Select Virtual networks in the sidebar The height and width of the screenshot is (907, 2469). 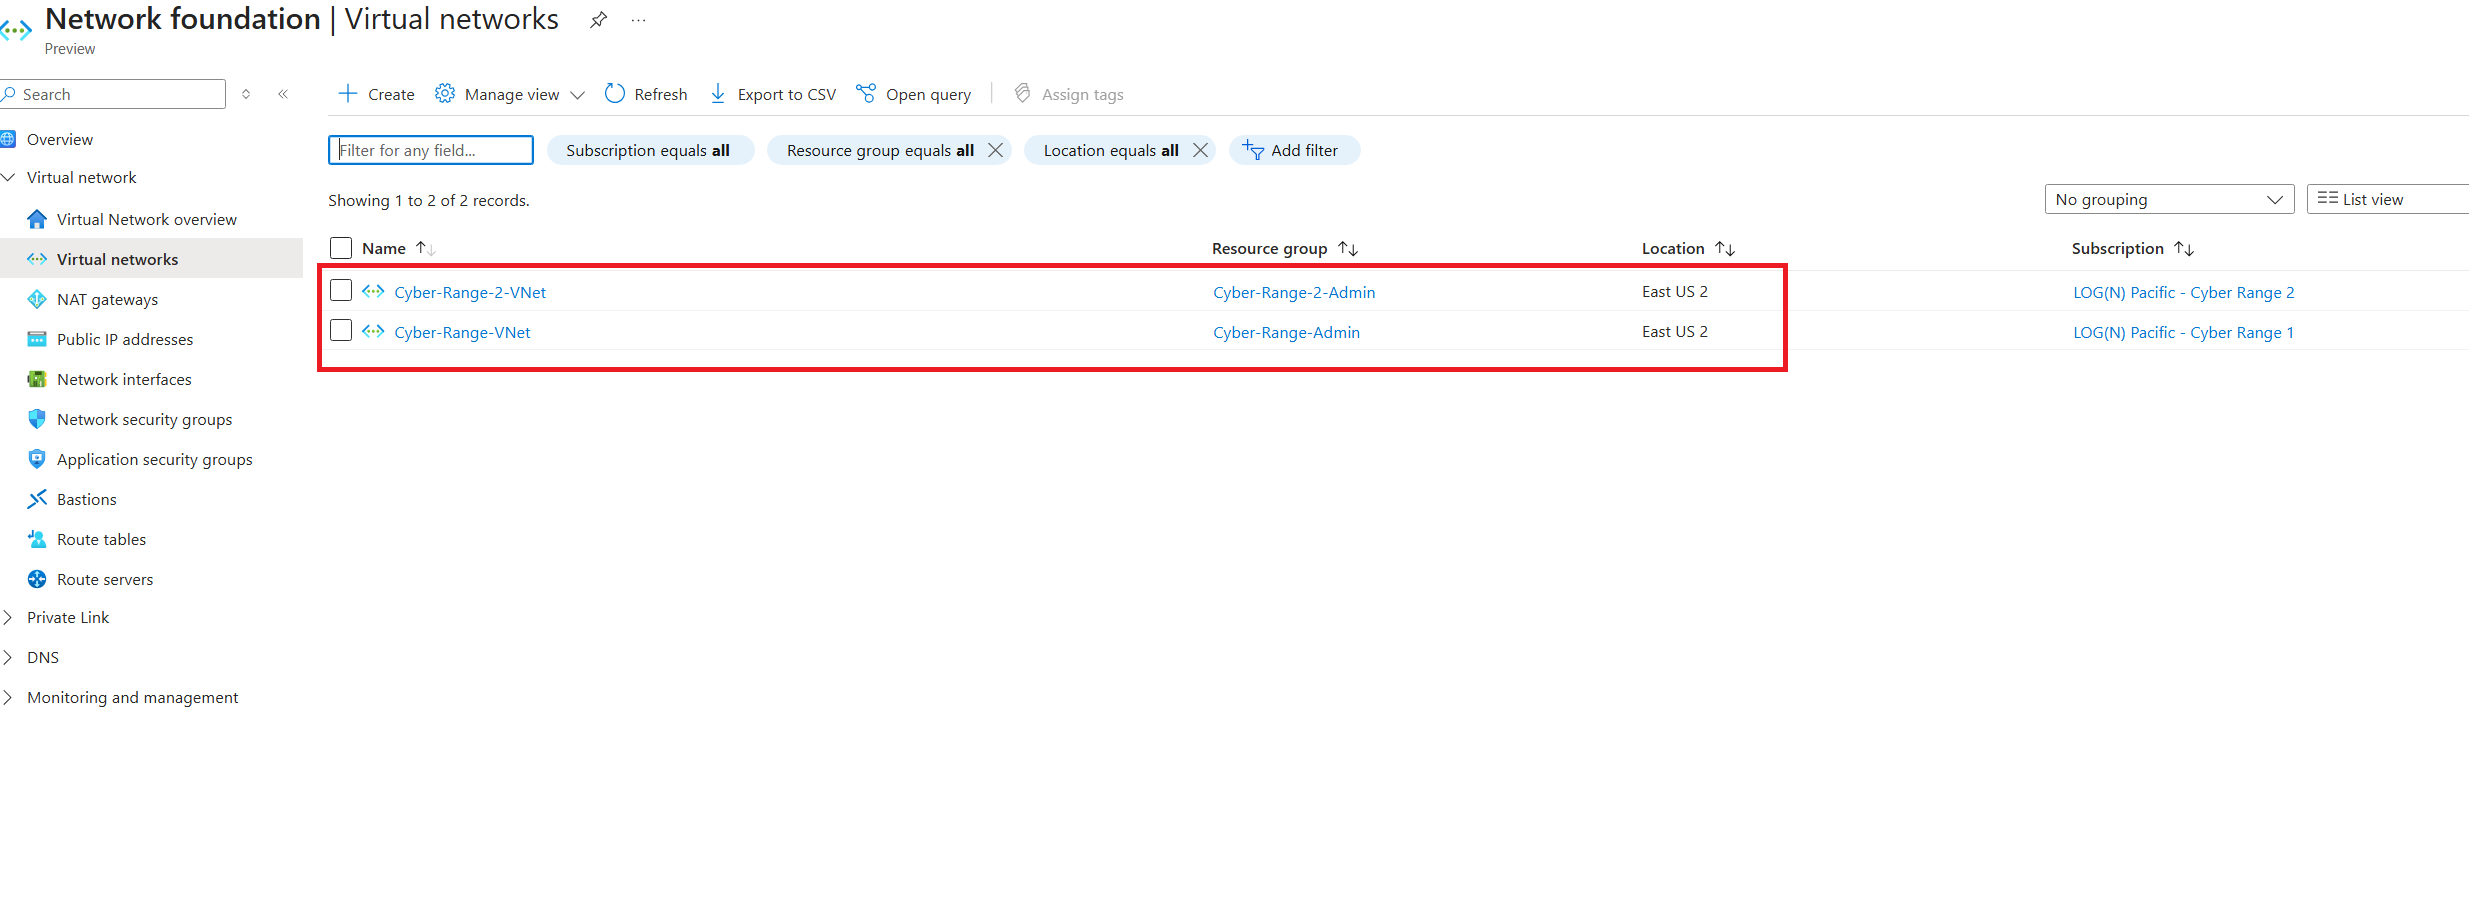click(152, 258)
